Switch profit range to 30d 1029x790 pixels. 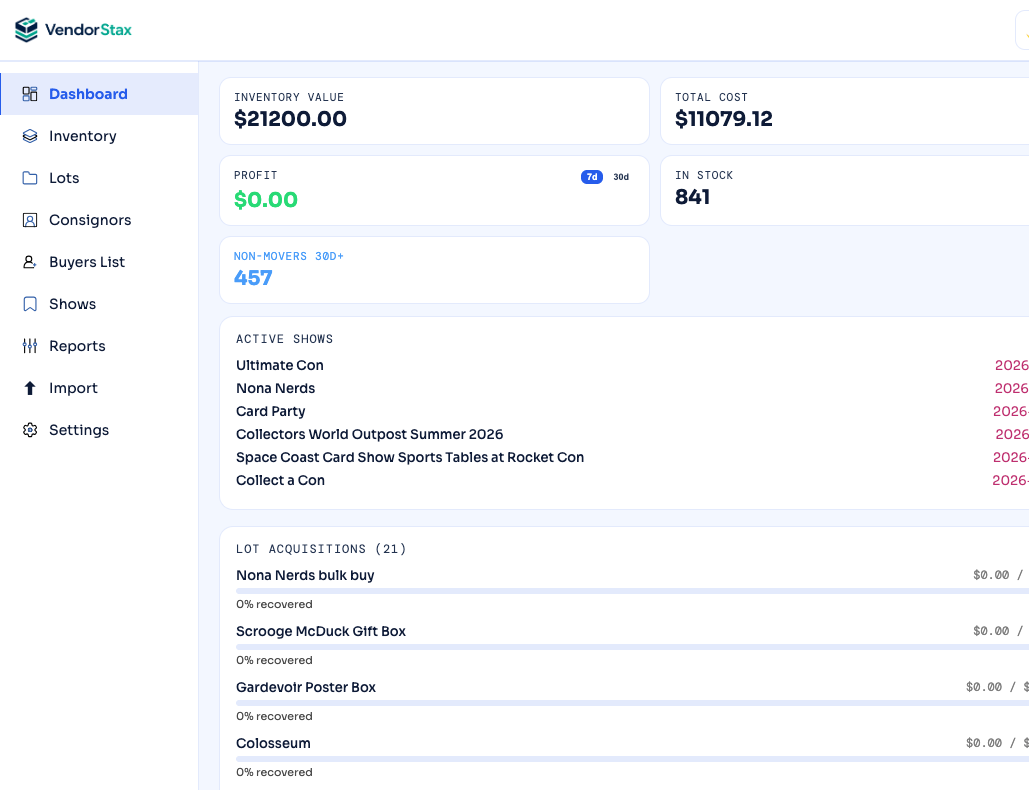point(621,177)
